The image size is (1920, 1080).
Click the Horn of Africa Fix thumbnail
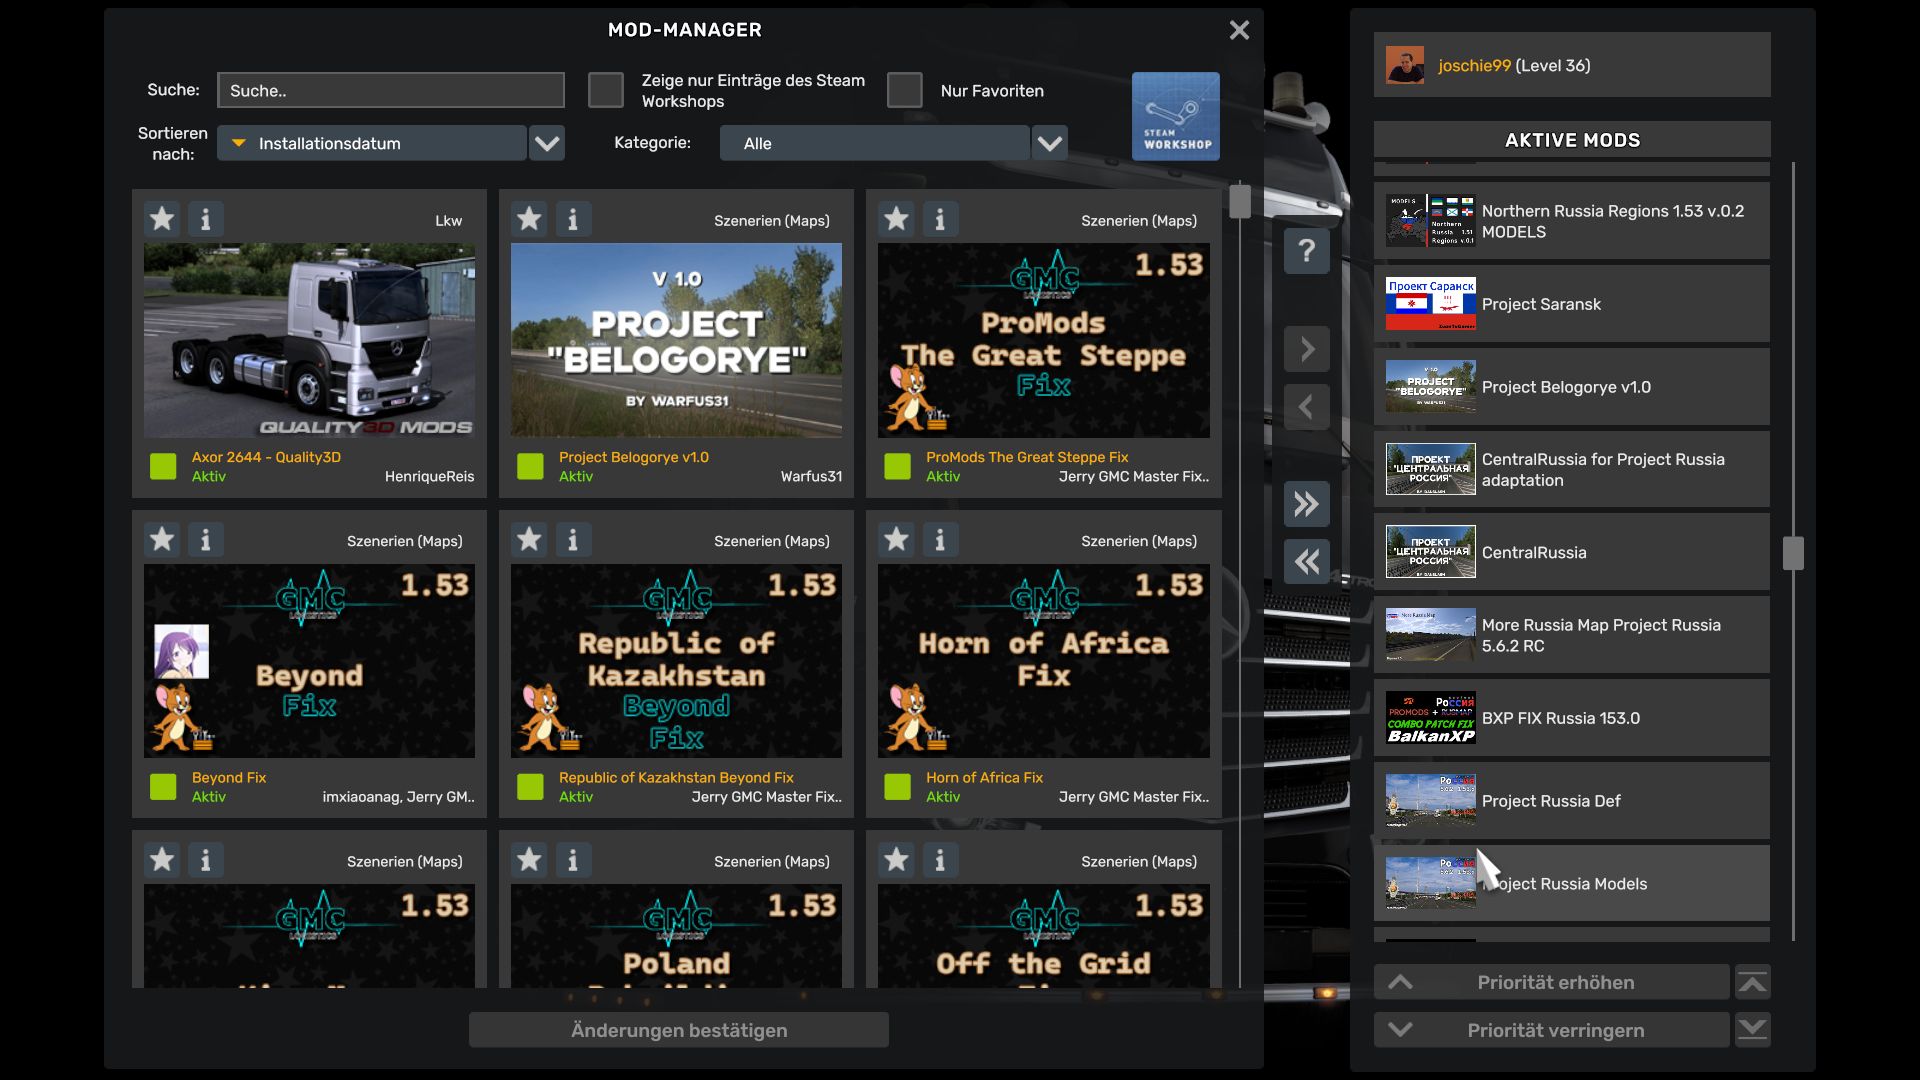pos(1043,661)
